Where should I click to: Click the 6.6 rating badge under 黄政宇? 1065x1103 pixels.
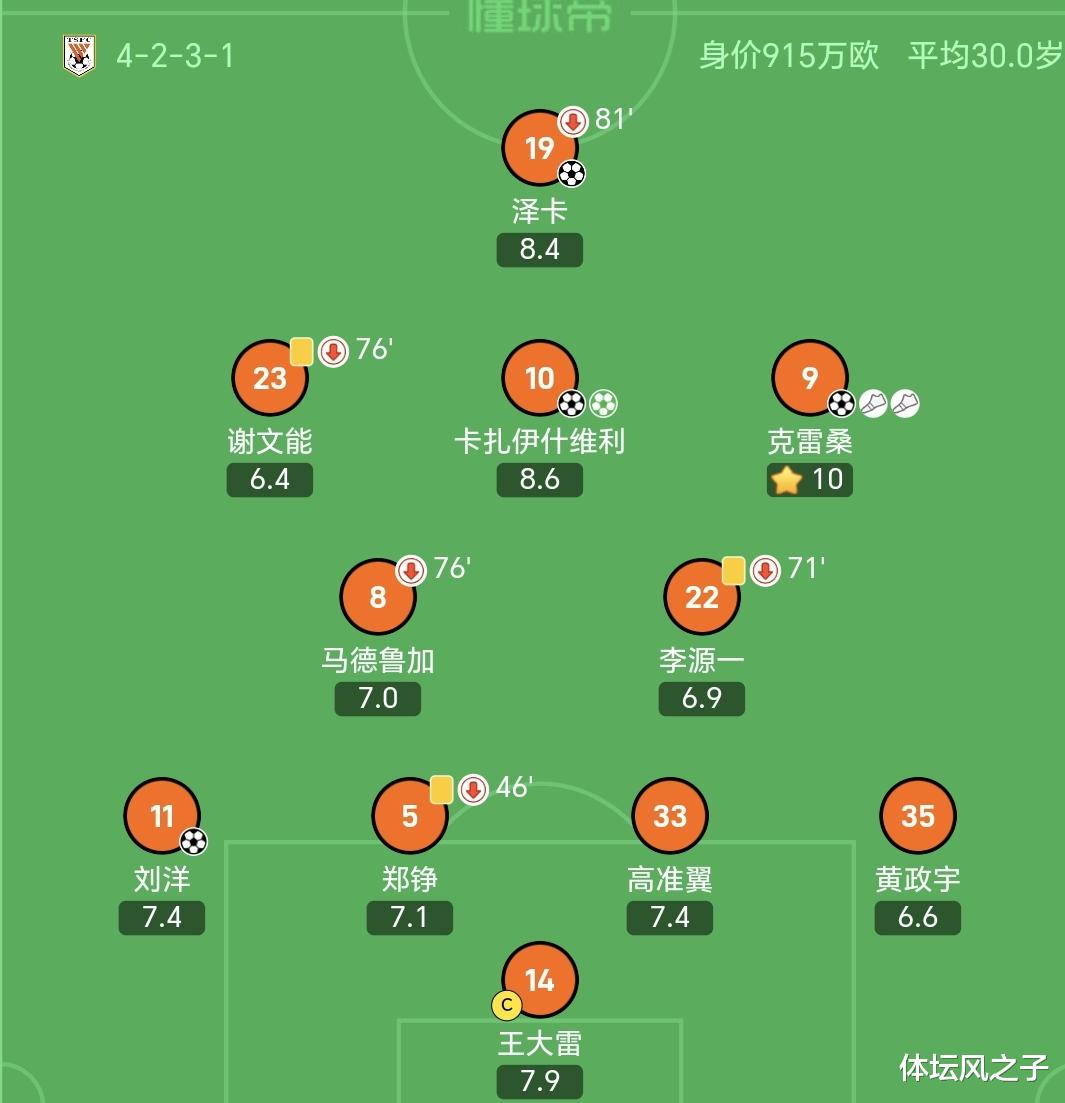[918, 917]
